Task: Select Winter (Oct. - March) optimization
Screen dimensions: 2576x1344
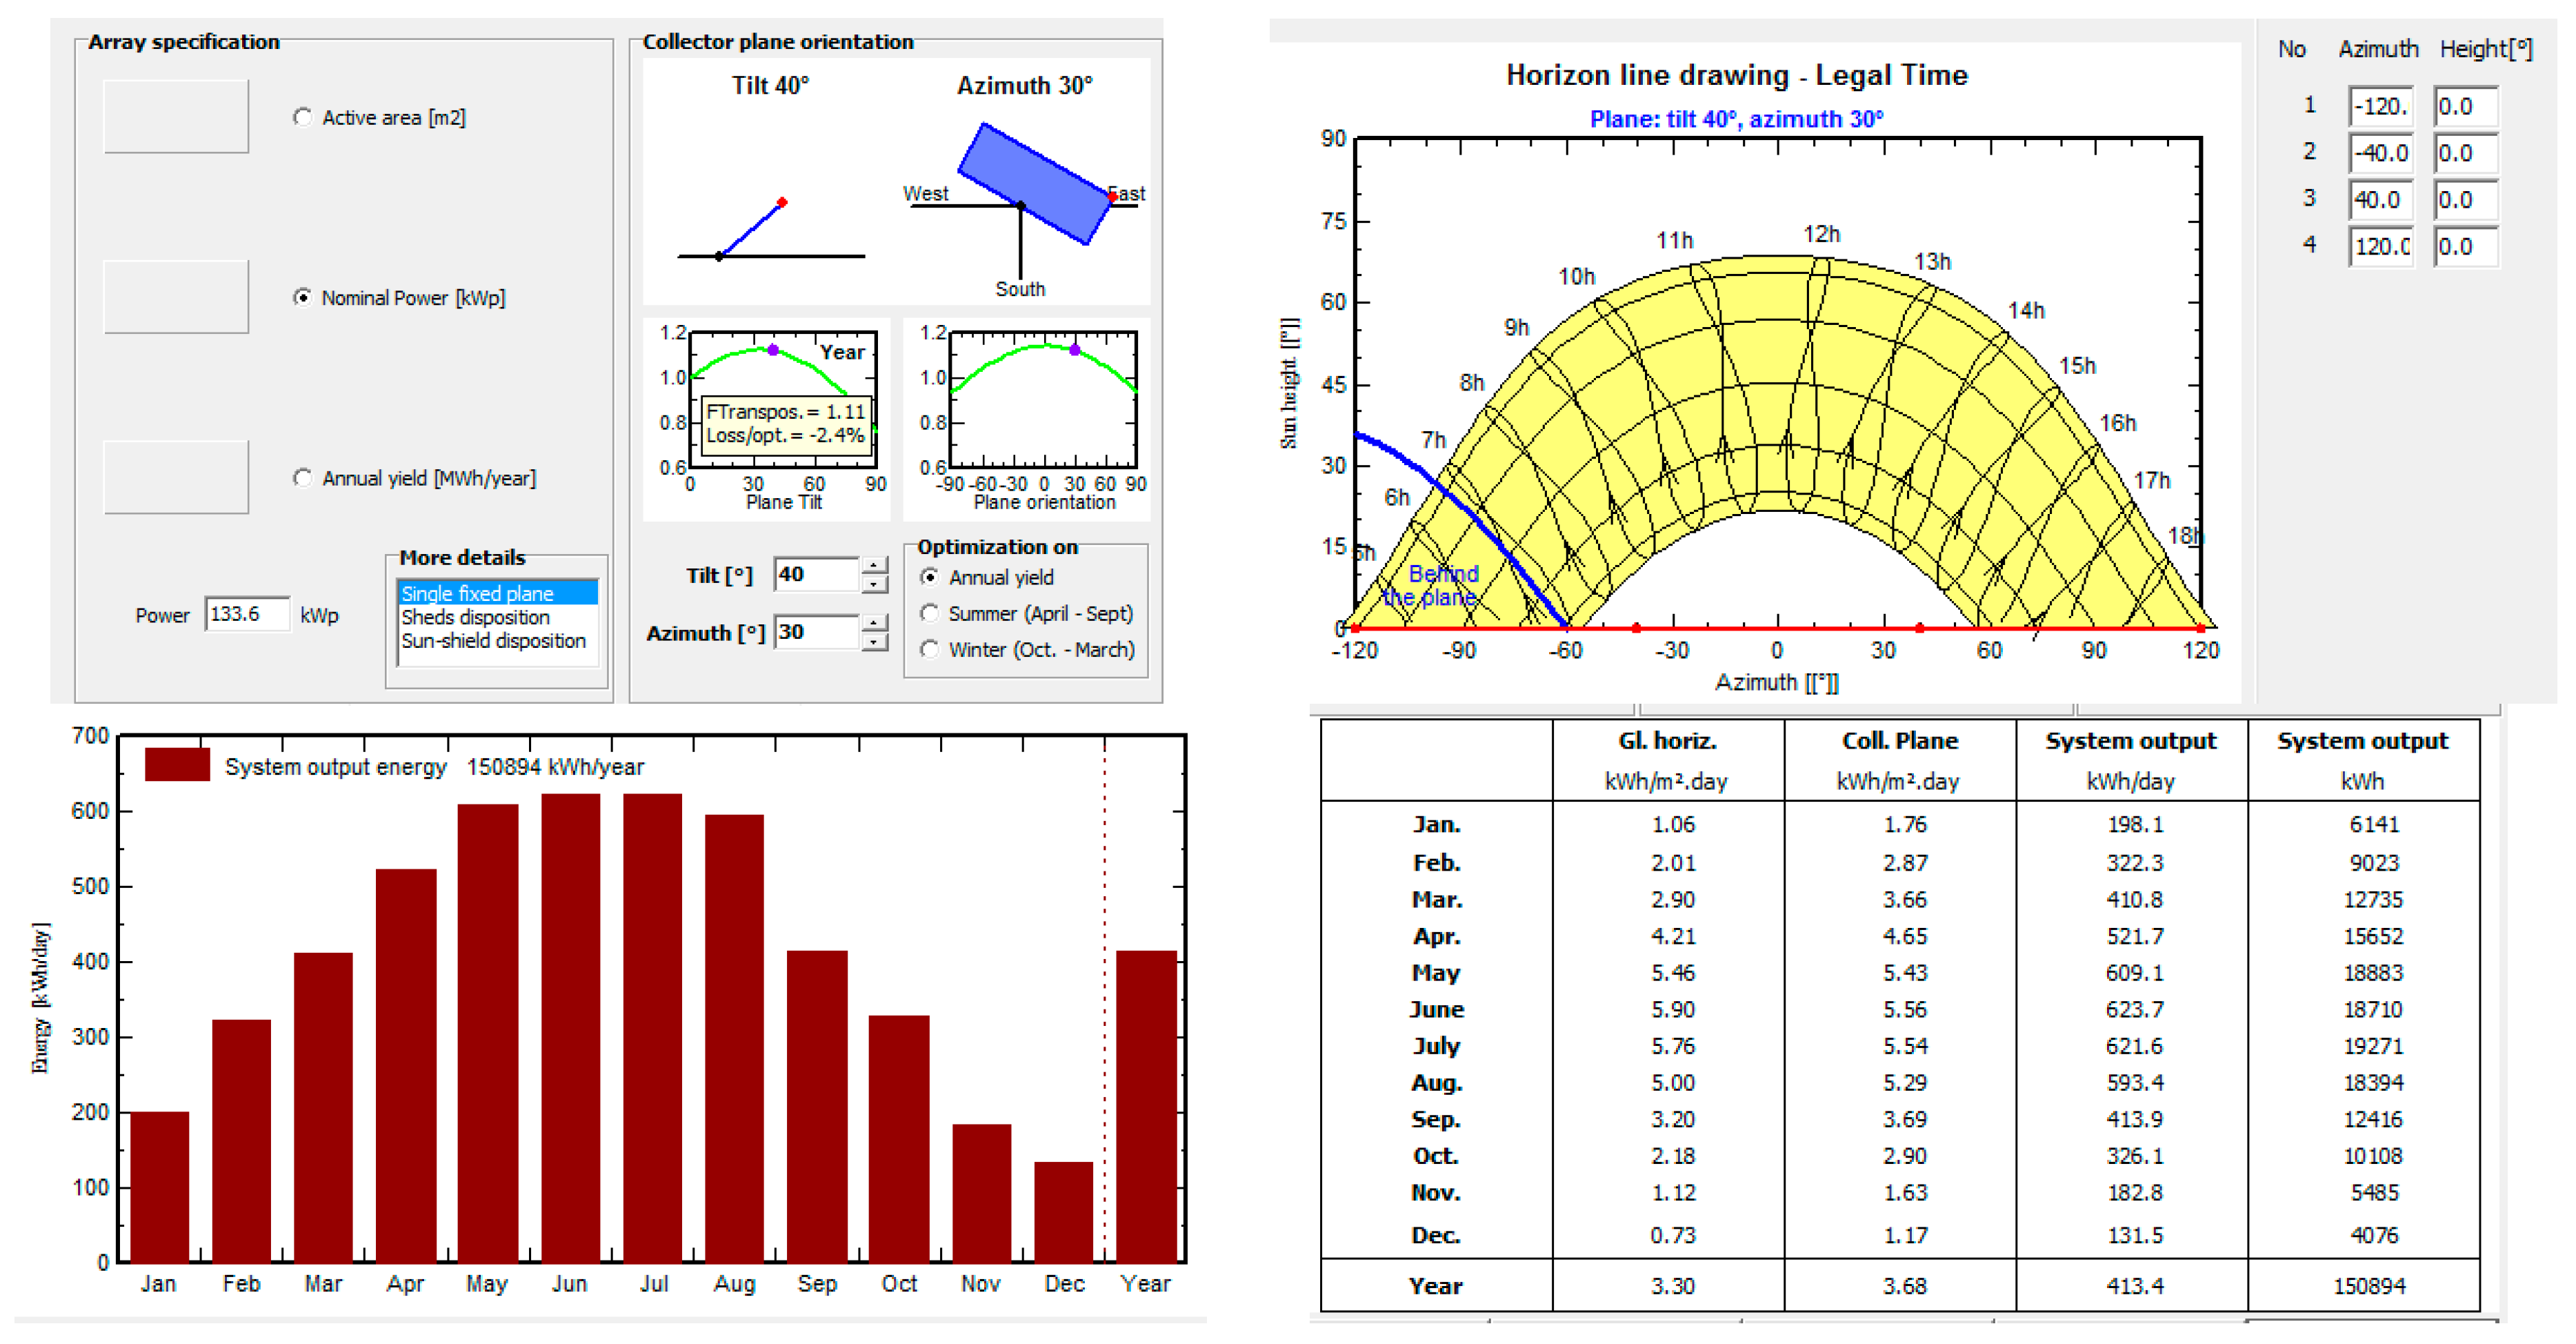Action: pyautogui.click(x=929, y=649)
